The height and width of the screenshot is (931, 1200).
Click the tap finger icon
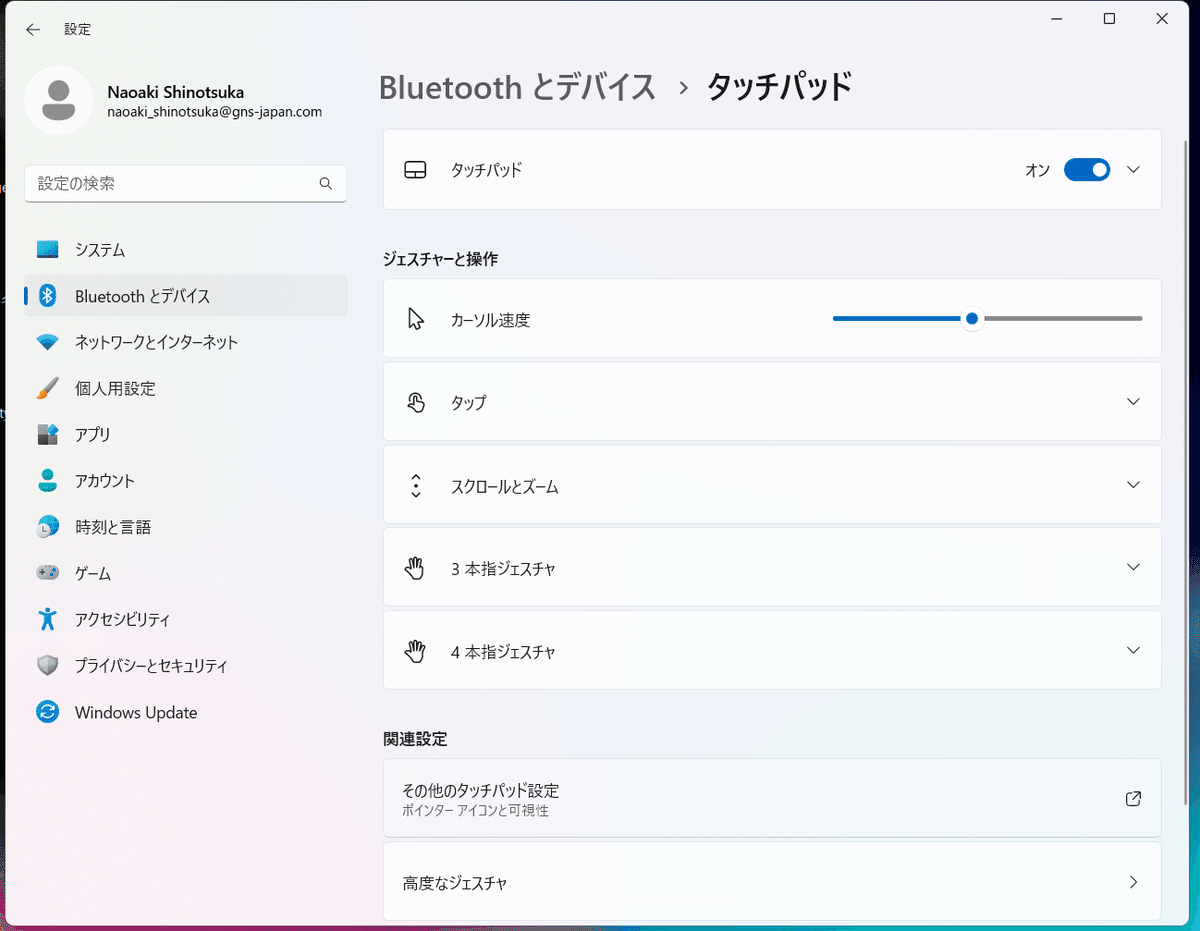(416, 402)
